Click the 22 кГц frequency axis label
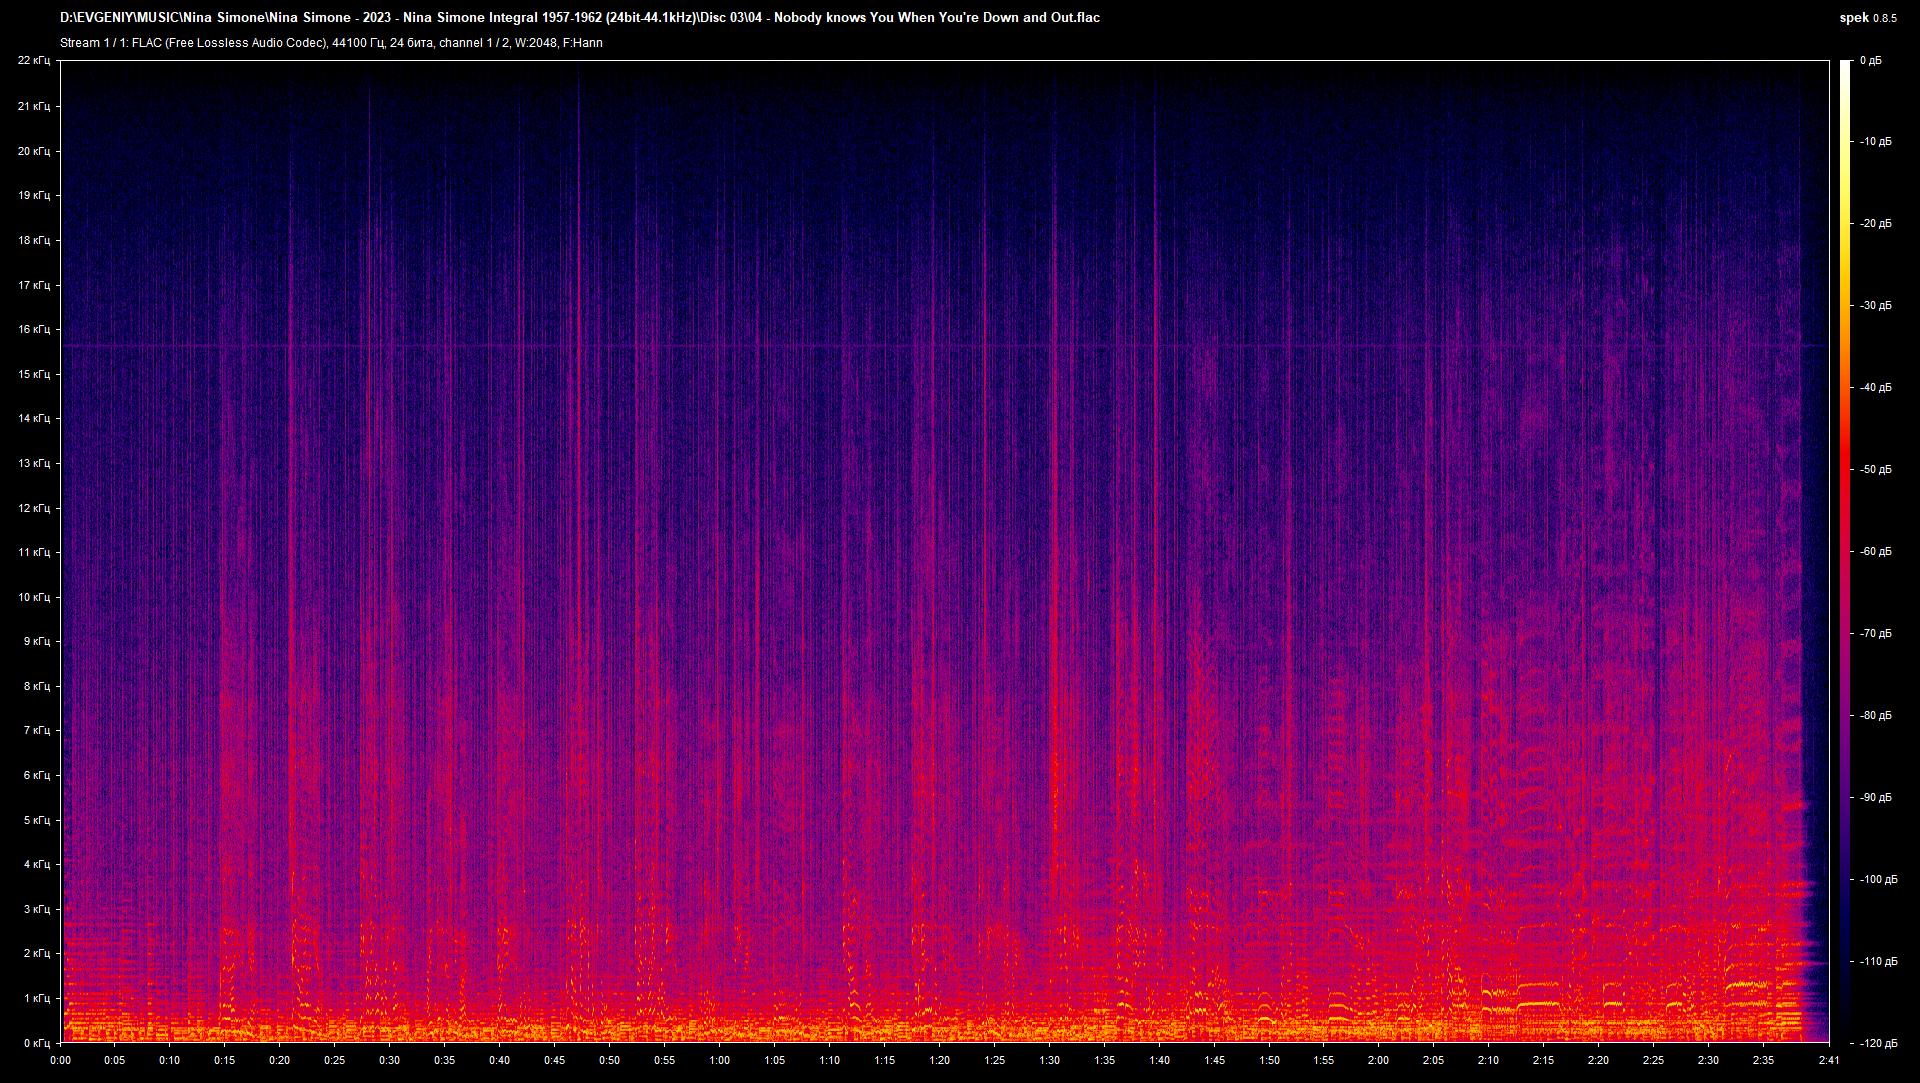This screenshot has width=1920, height=1083. pos(34,61)
